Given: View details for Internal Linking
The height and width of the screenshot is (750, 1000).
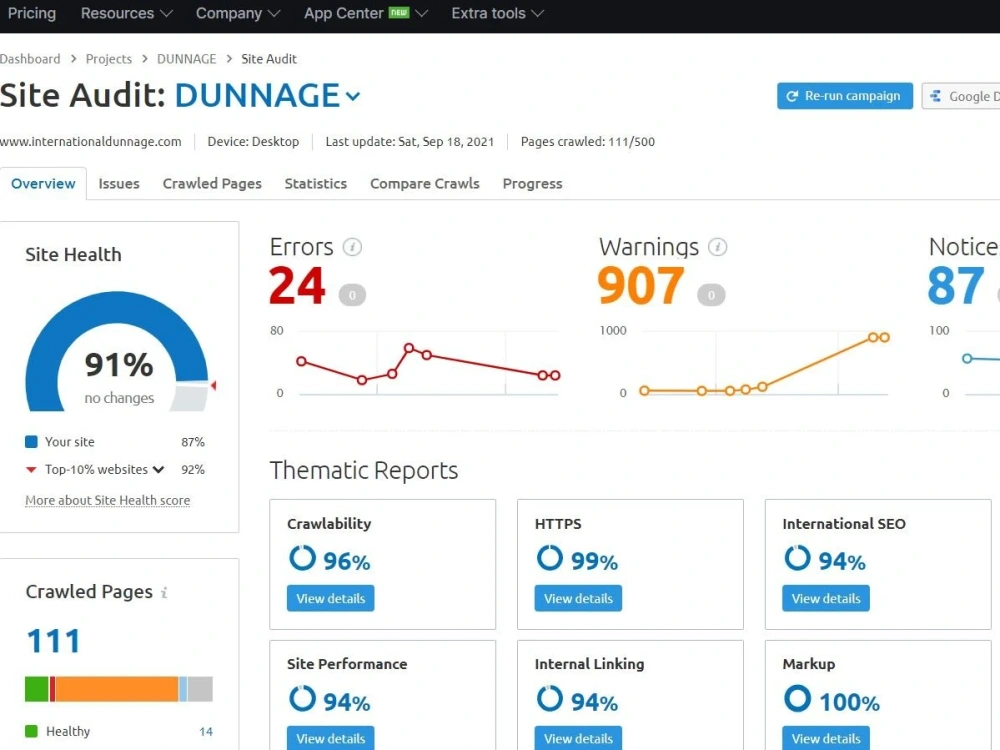Looking at the screenshot, I should [578, 738].
